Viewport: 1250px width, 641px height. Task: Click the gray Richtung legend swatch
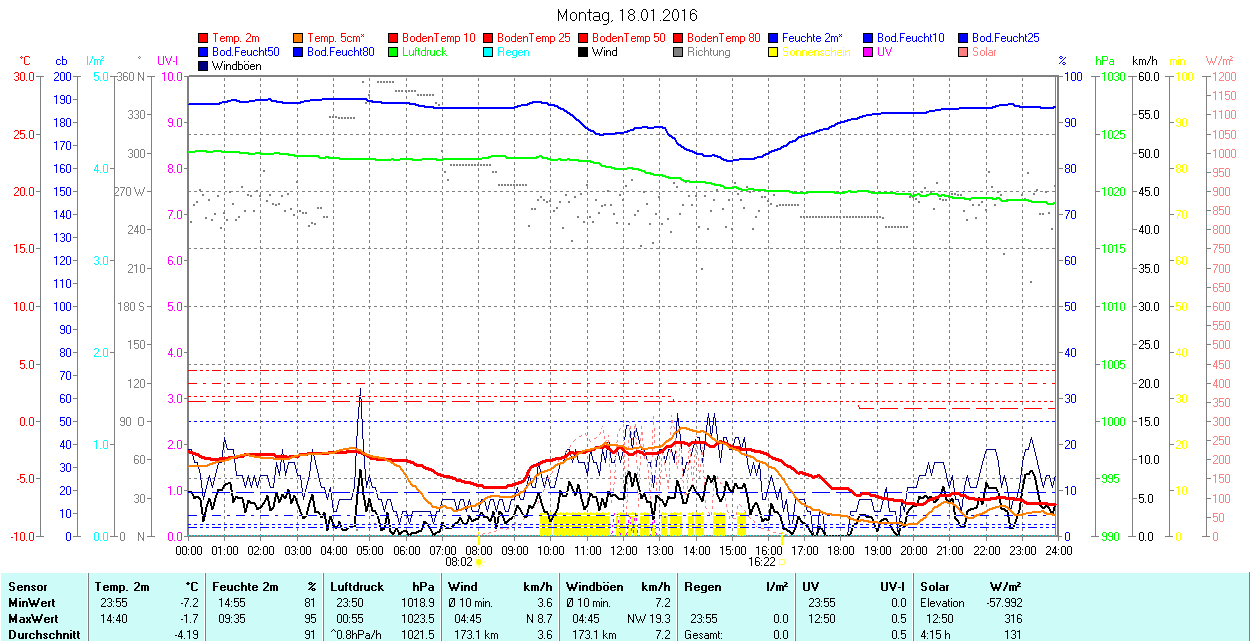(x=678, y=52)
